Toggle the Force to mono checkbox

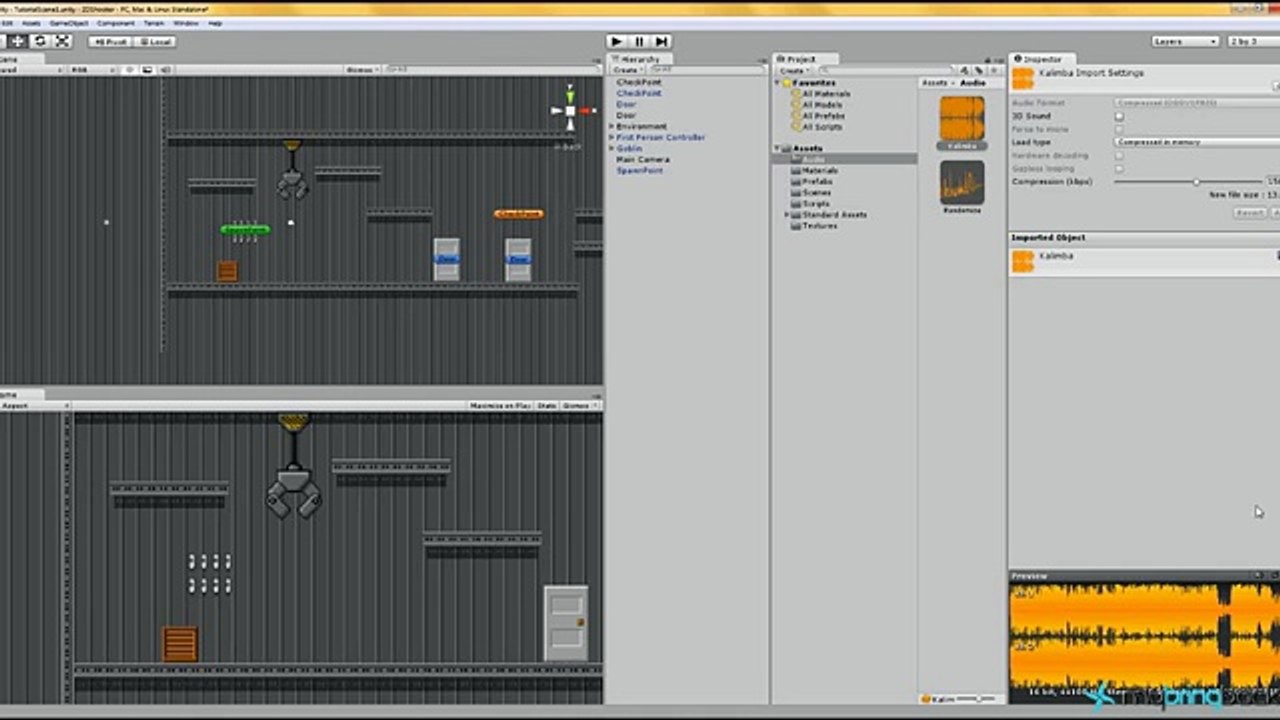(x=1119, y=129)
